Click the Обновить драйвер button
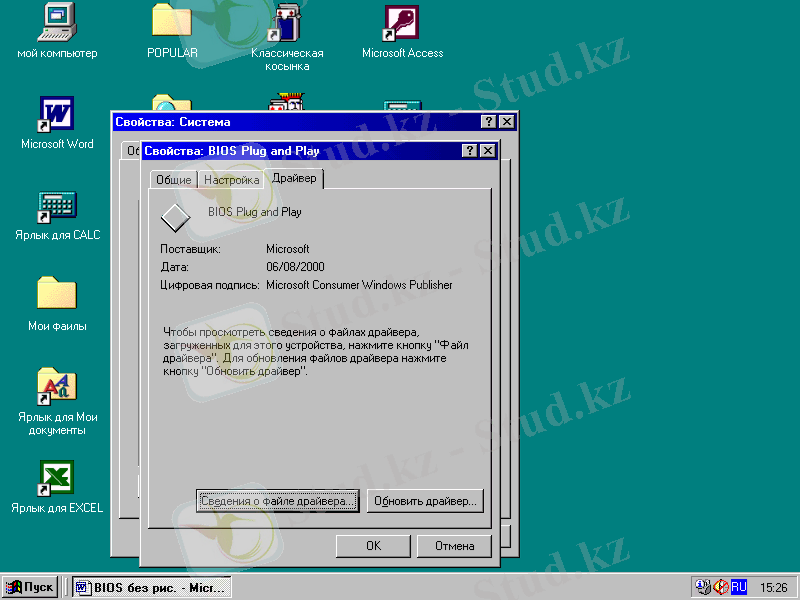 tap(425, 501)
